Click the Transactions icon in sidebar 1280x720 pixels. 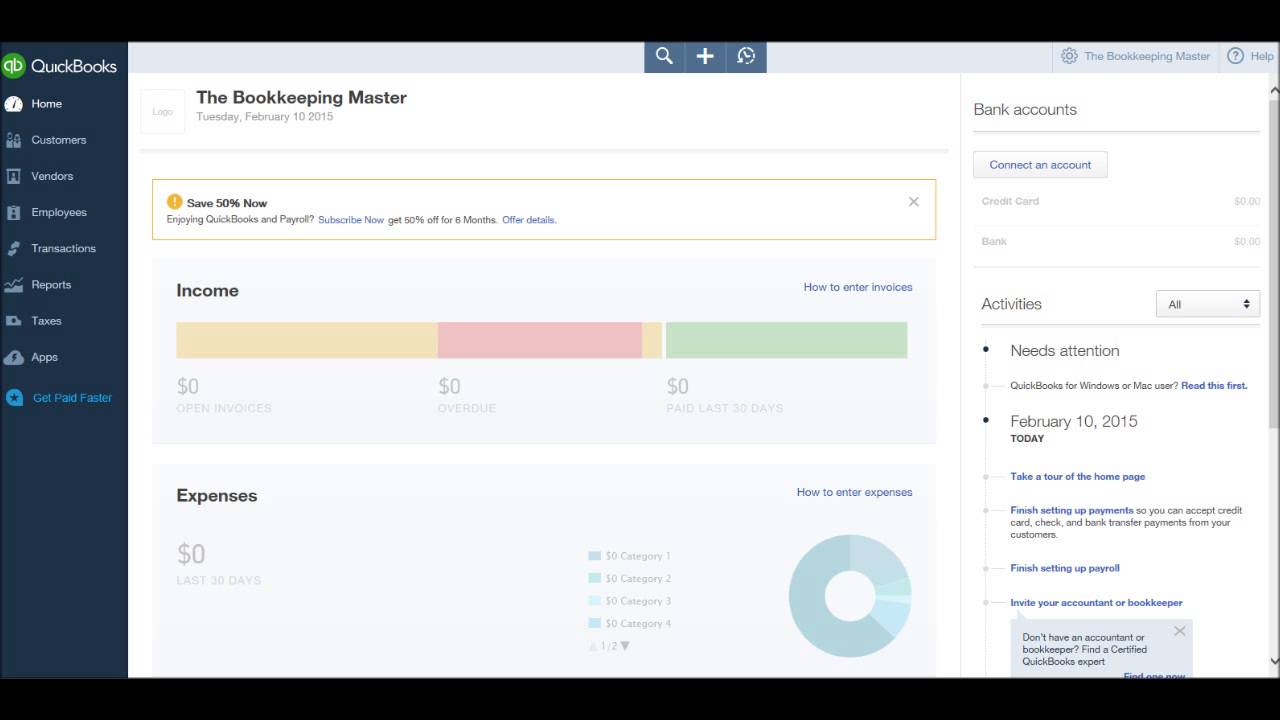point(13,248)
